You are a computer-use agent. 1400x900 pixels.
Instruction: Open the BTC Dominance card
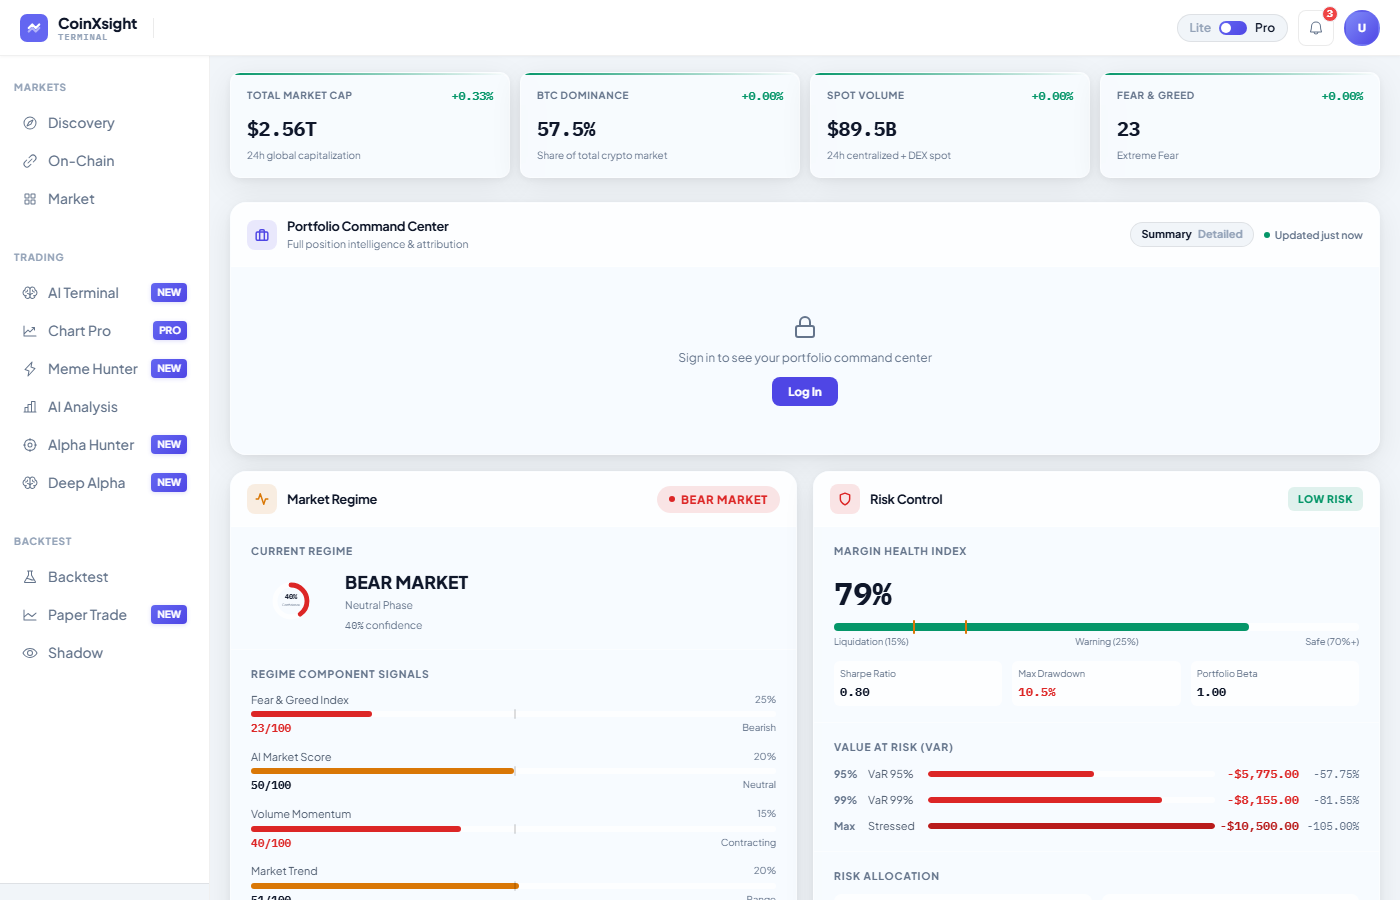(660, 125)
